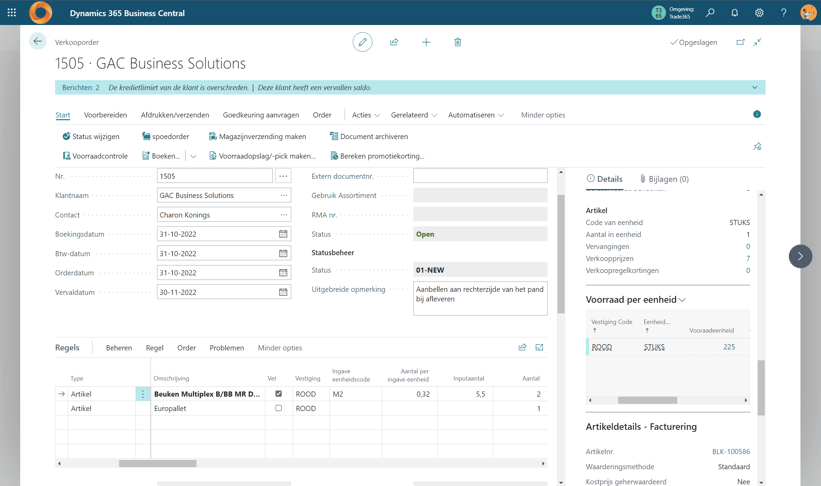Screen dimensions: 821x486
Task: Expand the Regels section to full view
Action: click(539, 347)
